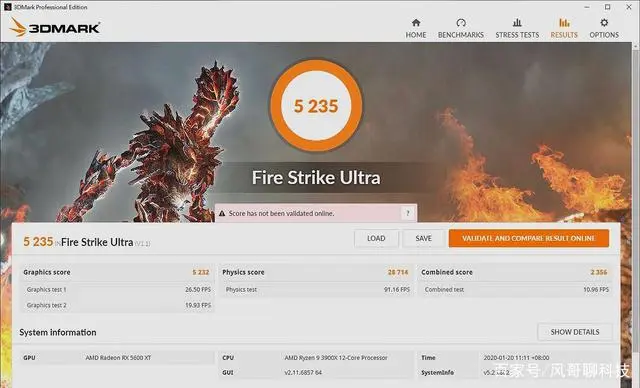Open the STRESS TESTS section
This screenshot has height=388, width=640.
(517, 29)
